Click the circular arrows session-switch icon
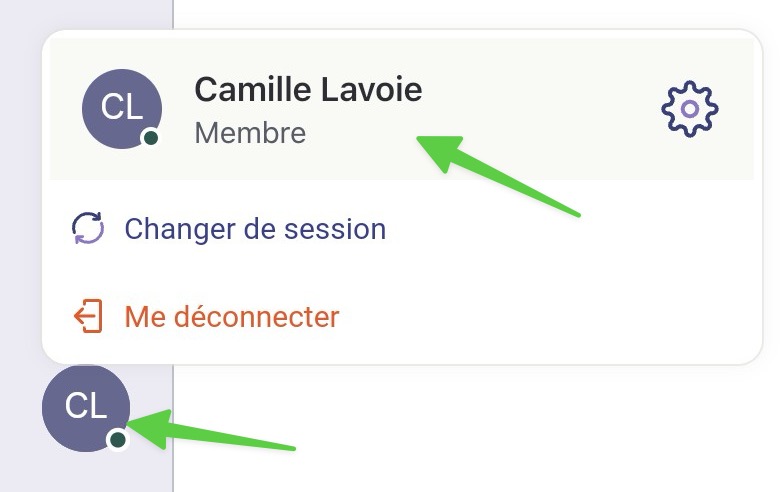This screenshot has height=492, width=784. coord(88,228)
